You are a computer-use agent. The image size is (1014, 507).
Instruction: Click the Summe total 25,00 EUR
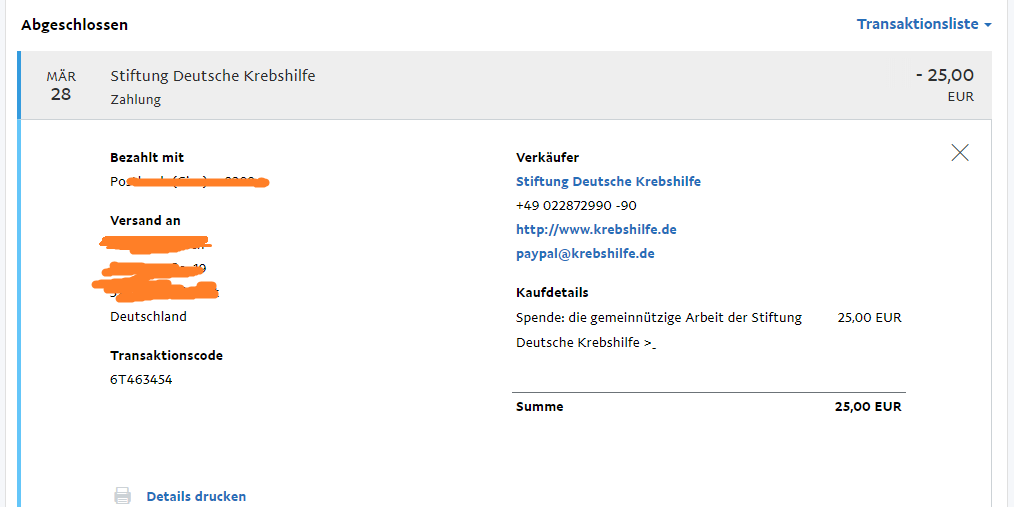[868, 407]
